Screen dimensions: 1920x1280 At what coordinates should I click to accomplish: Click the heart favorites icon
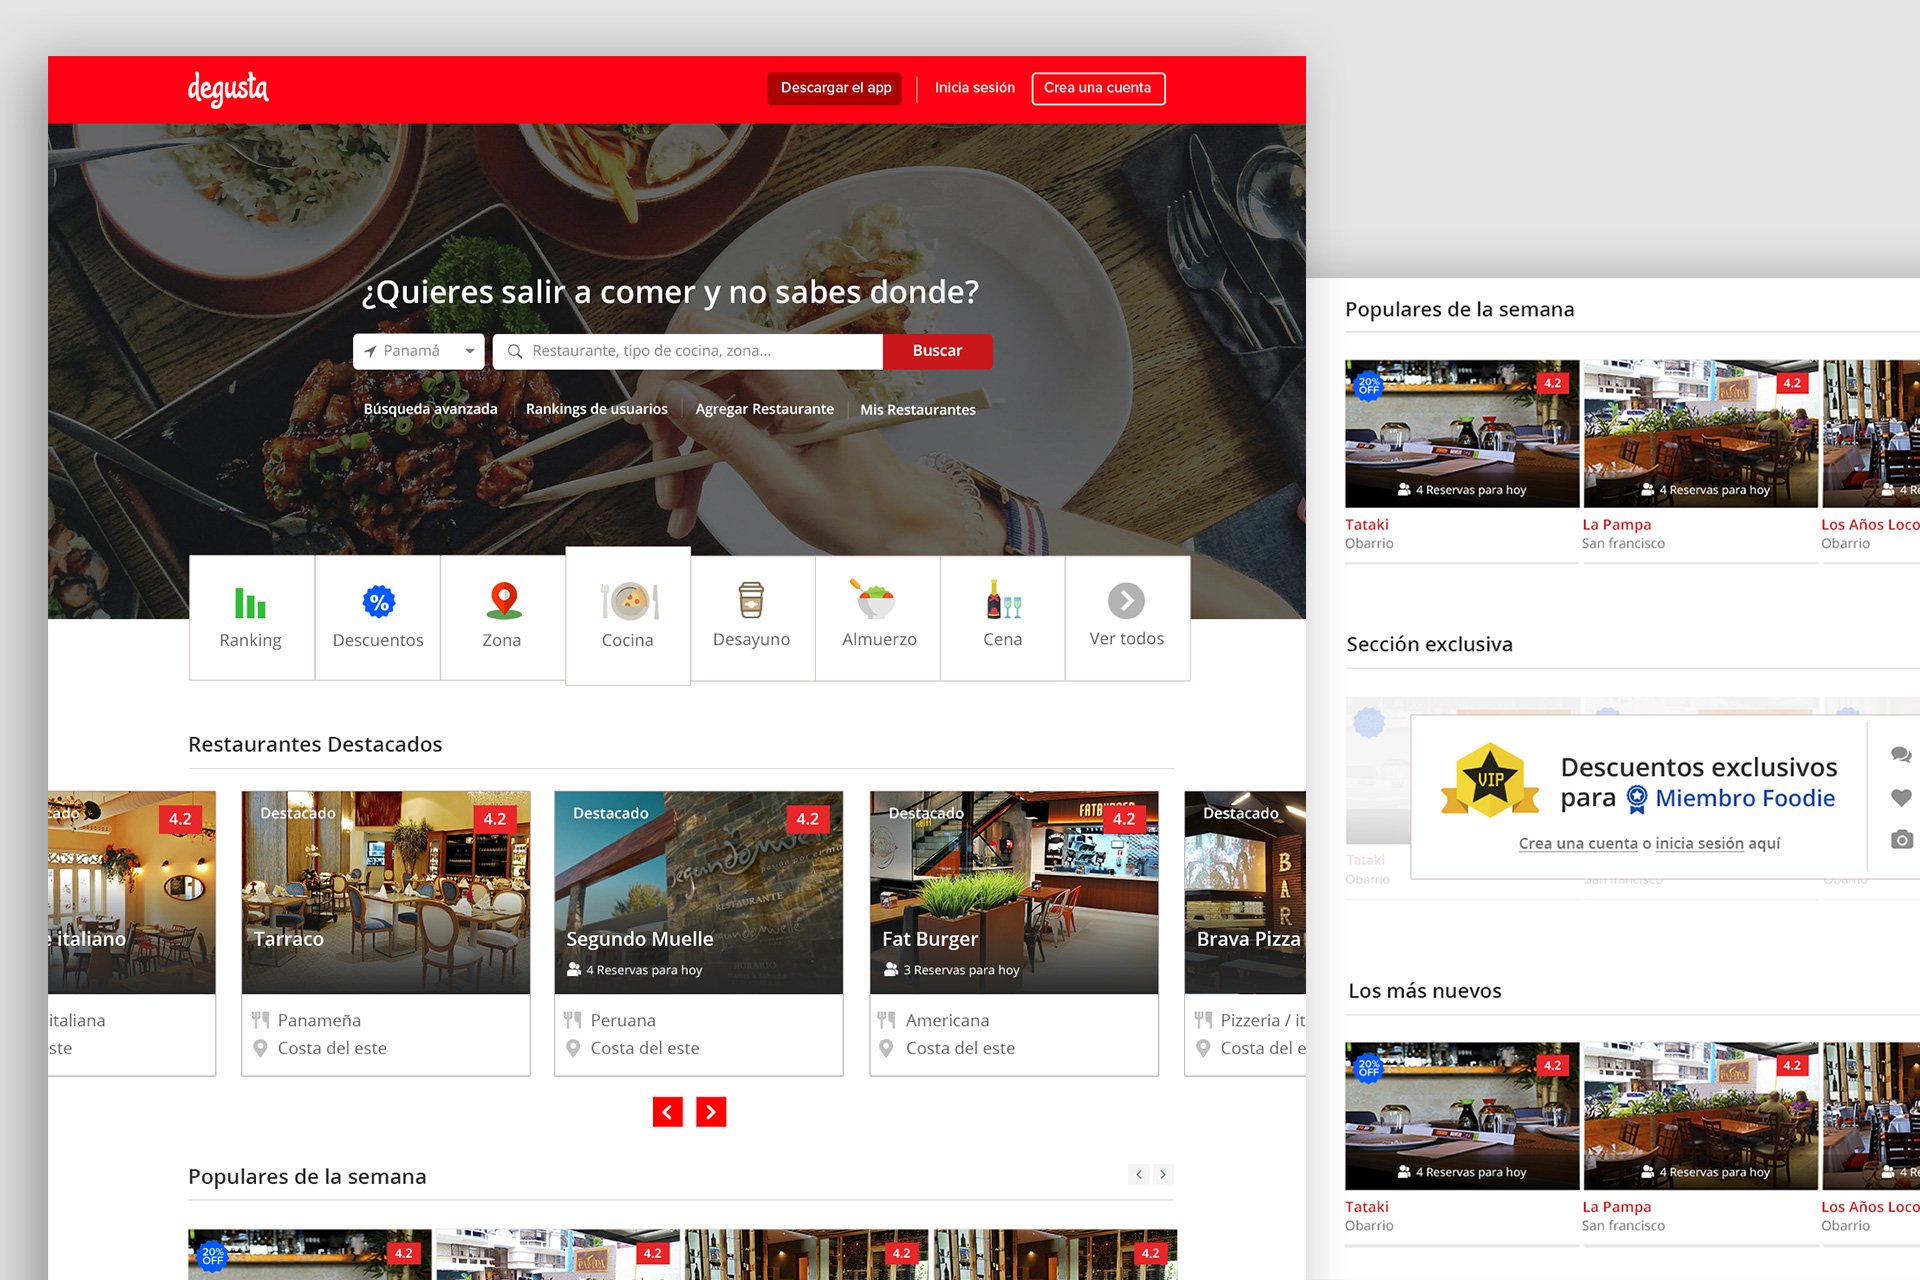[1901, 797]
